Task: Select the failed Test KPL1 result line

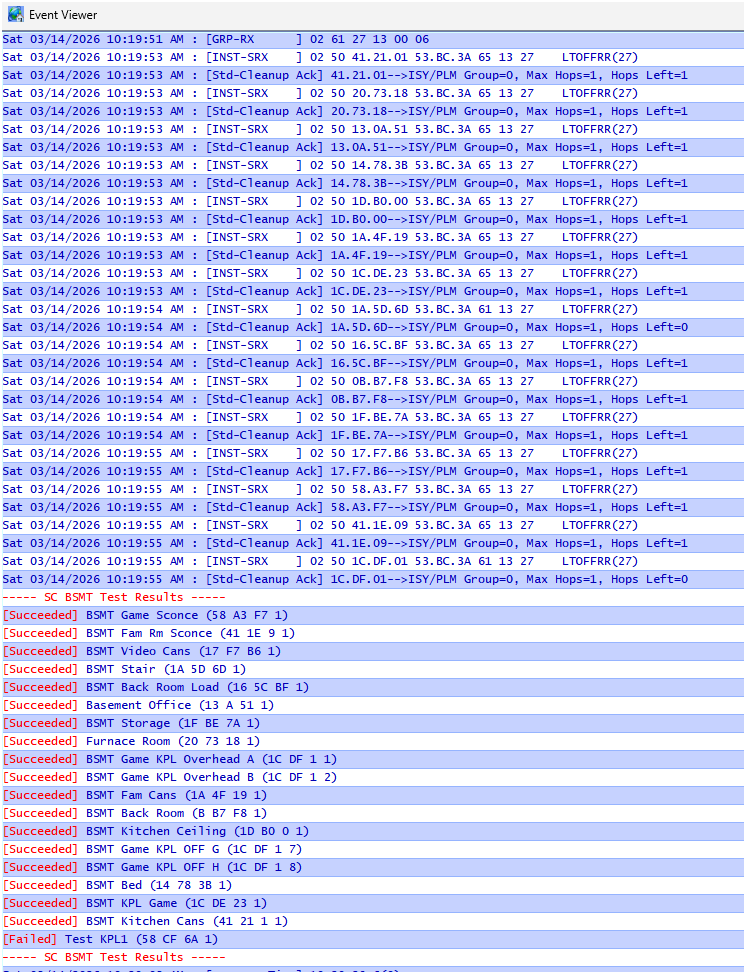Action: pos(110,939)
